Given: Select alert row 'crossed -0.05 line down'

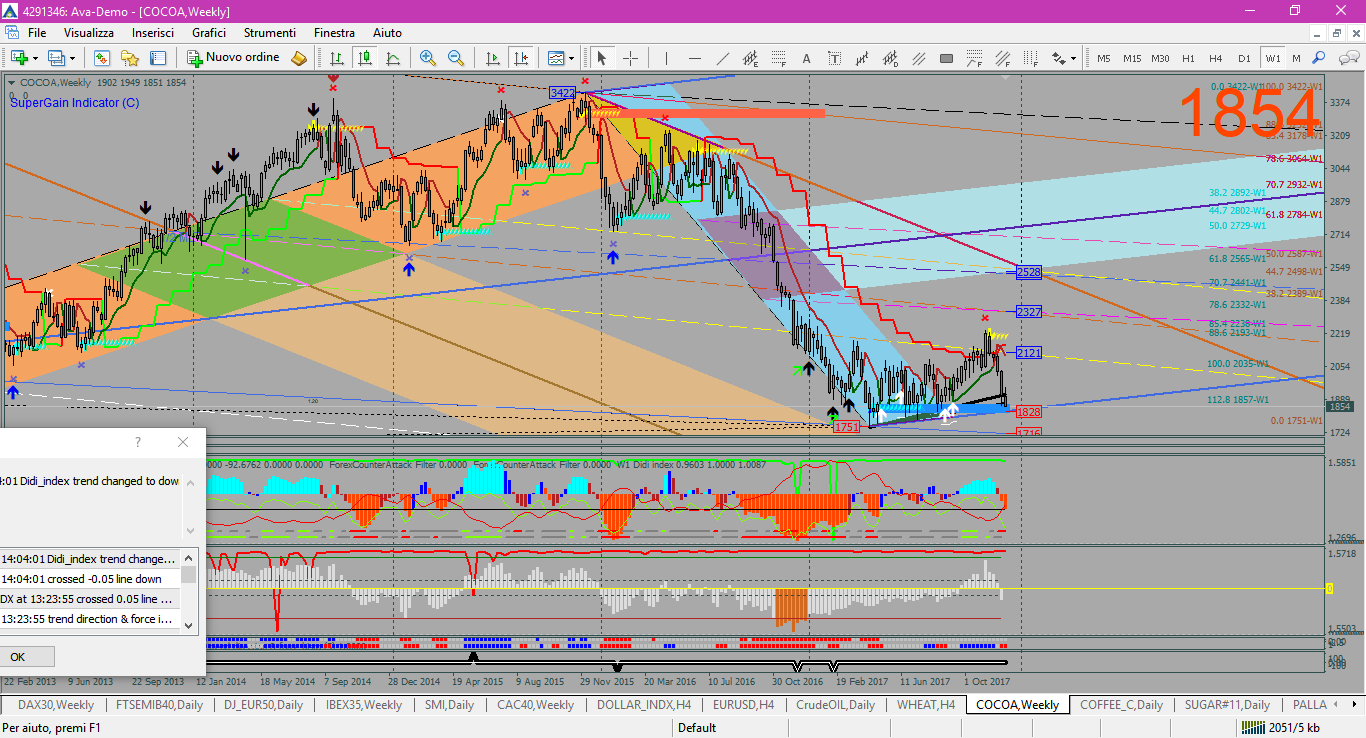Looking at the screenshot, I should tap(90, 579).
